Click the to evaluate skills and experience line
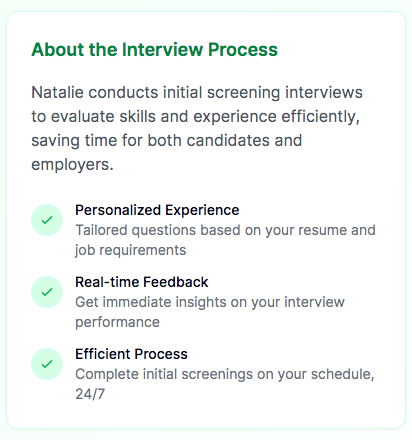The height and width of the screenshot is (440, 412). (x=196, y=117)
